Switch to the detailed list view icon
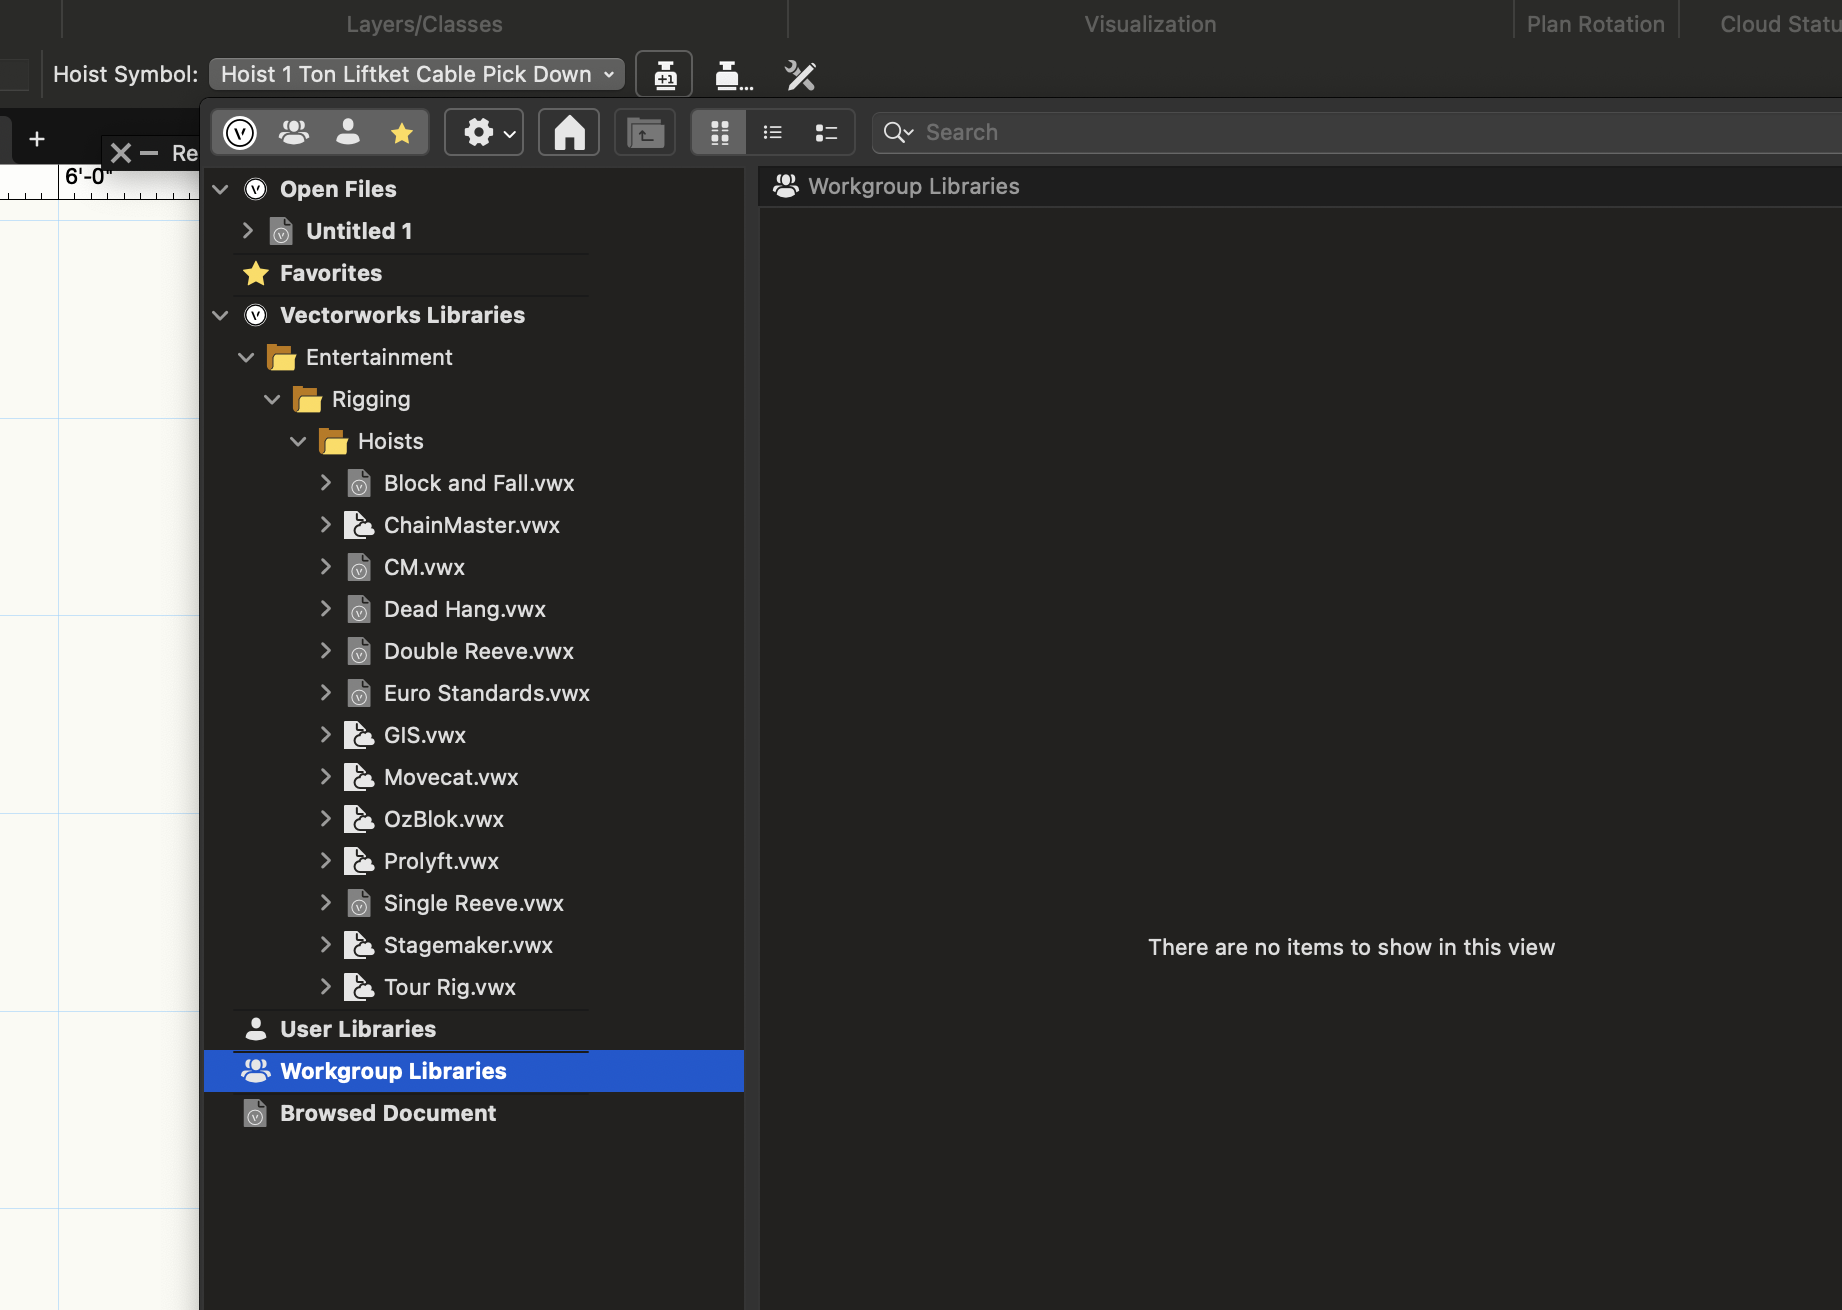1842x1310 pixels. (825, 131)
